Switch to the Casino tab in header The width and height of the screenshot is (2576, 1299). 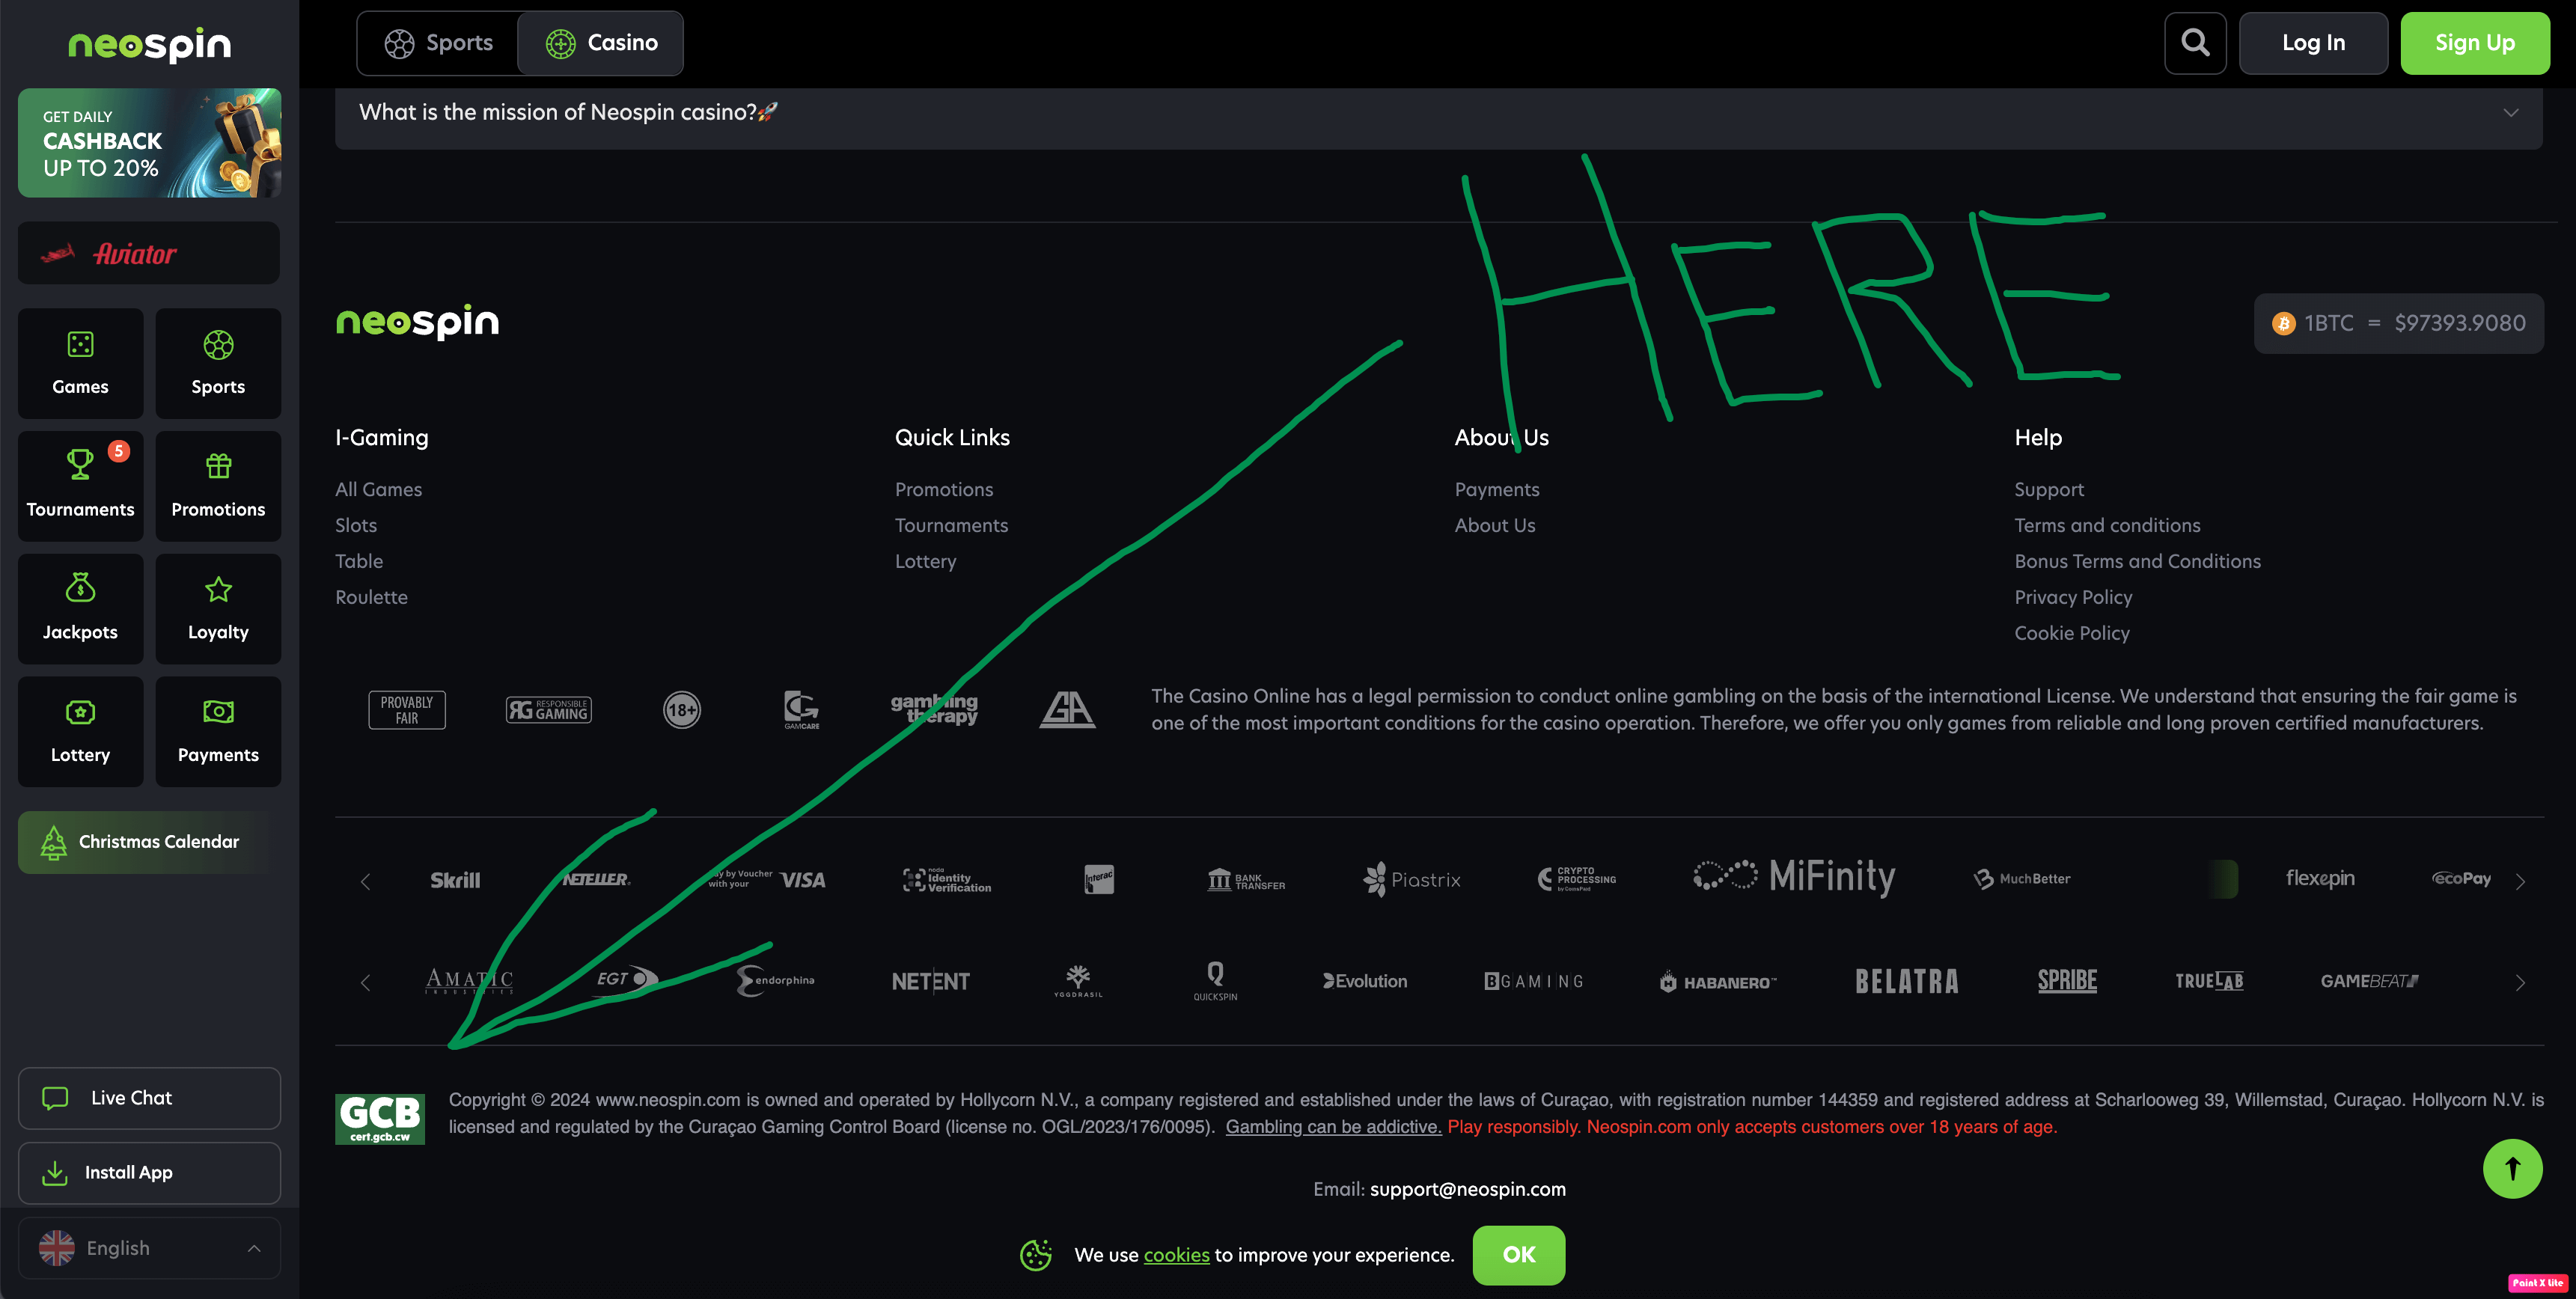(601, 43)
